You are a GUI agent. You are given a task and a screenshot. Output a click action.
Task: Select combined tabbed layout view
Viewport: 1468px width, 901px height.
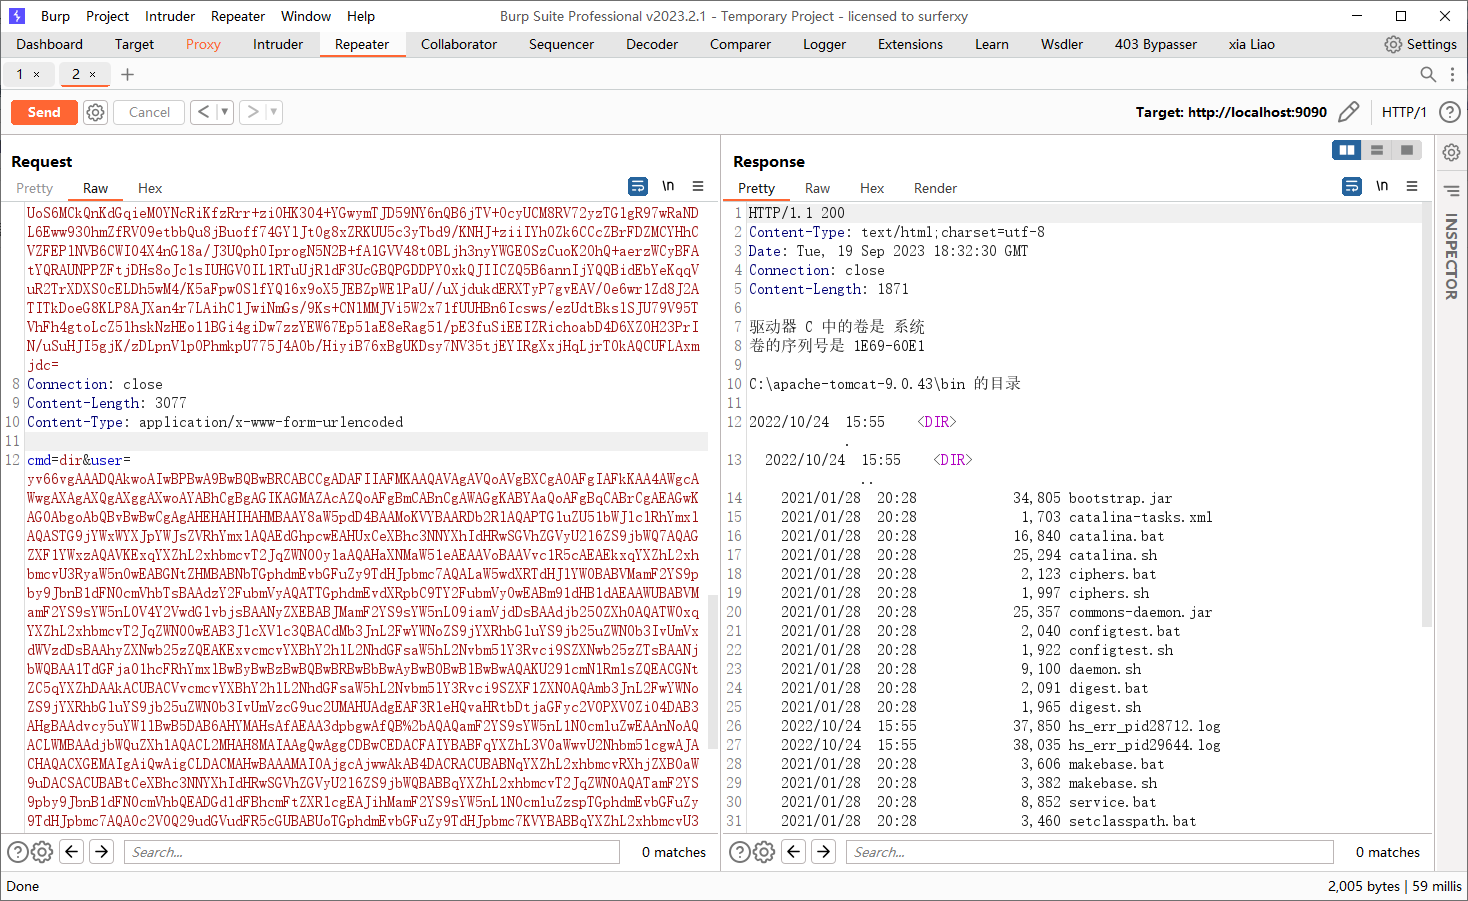[x=1407, y=150]
